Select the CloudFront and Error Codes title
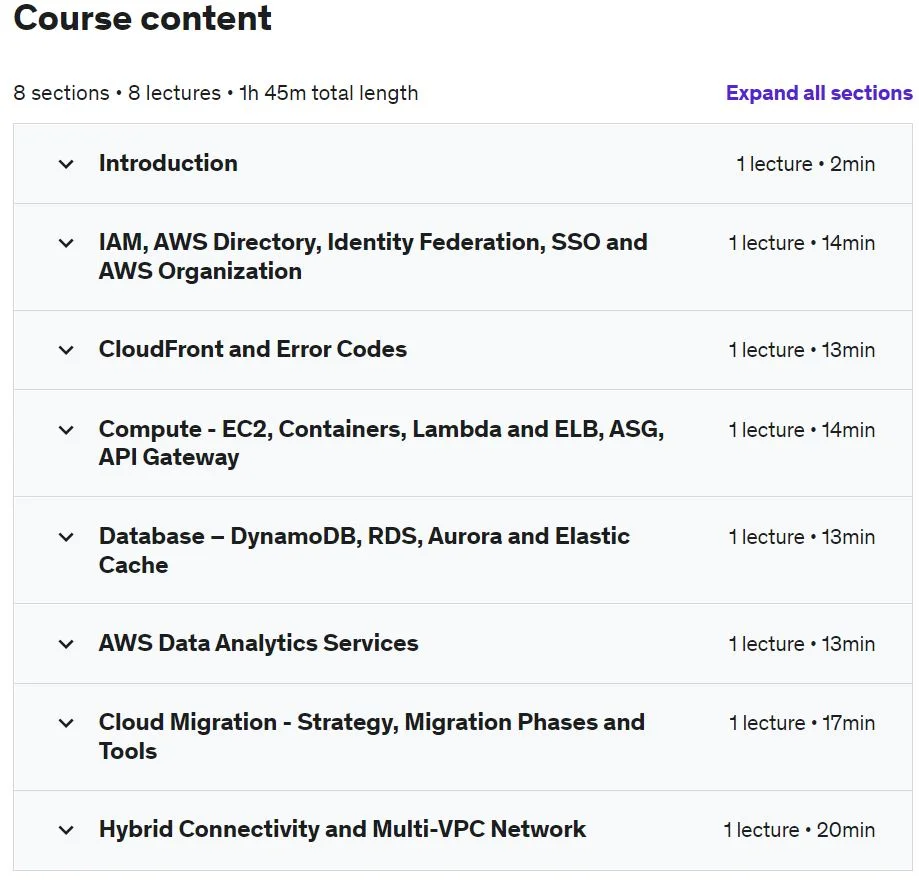 click(x=253, y=349)
